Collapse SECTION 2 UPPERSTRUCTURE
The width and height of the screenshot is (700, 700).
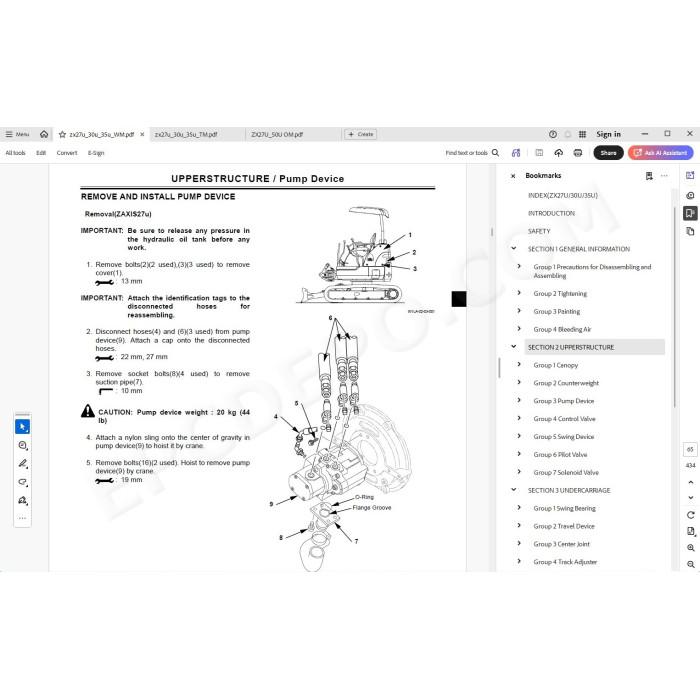point(513,346)
